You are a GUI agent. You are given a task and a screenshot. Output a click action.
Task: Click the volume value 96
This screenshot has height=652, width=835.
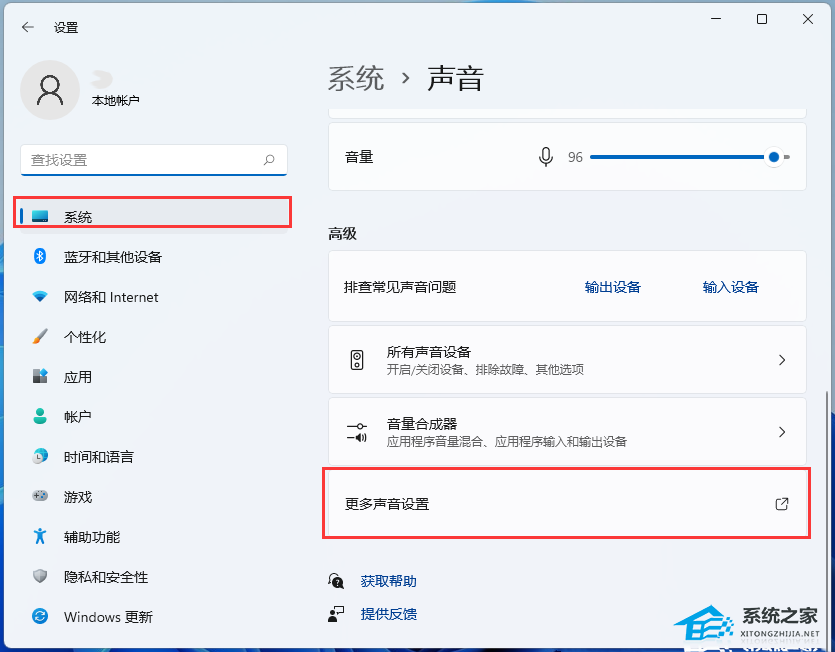coord(575,157)
